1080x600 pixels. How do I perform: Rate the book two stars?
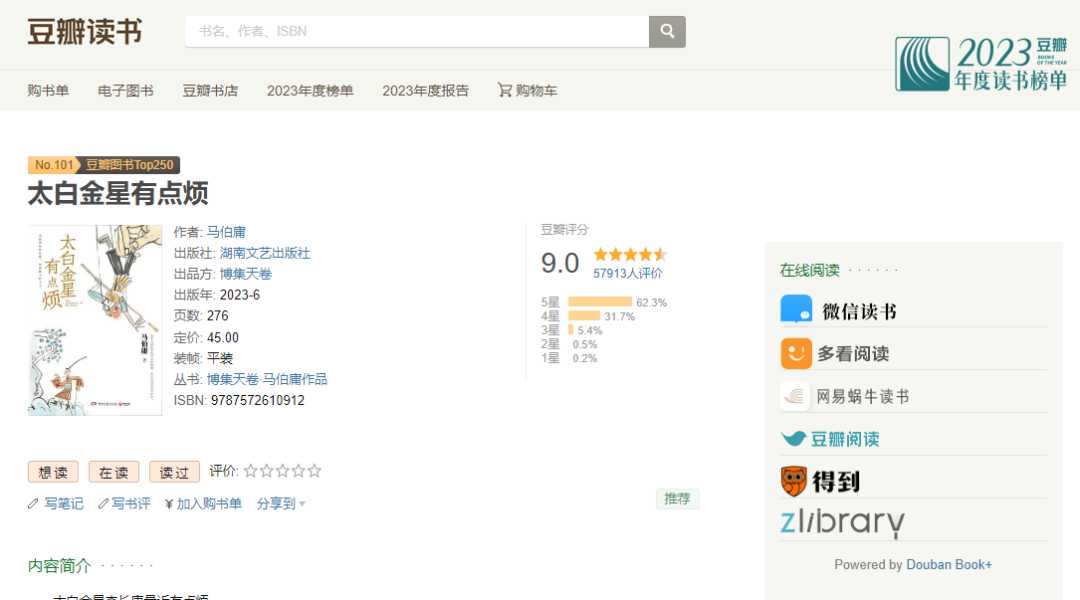tap(267, 471)
